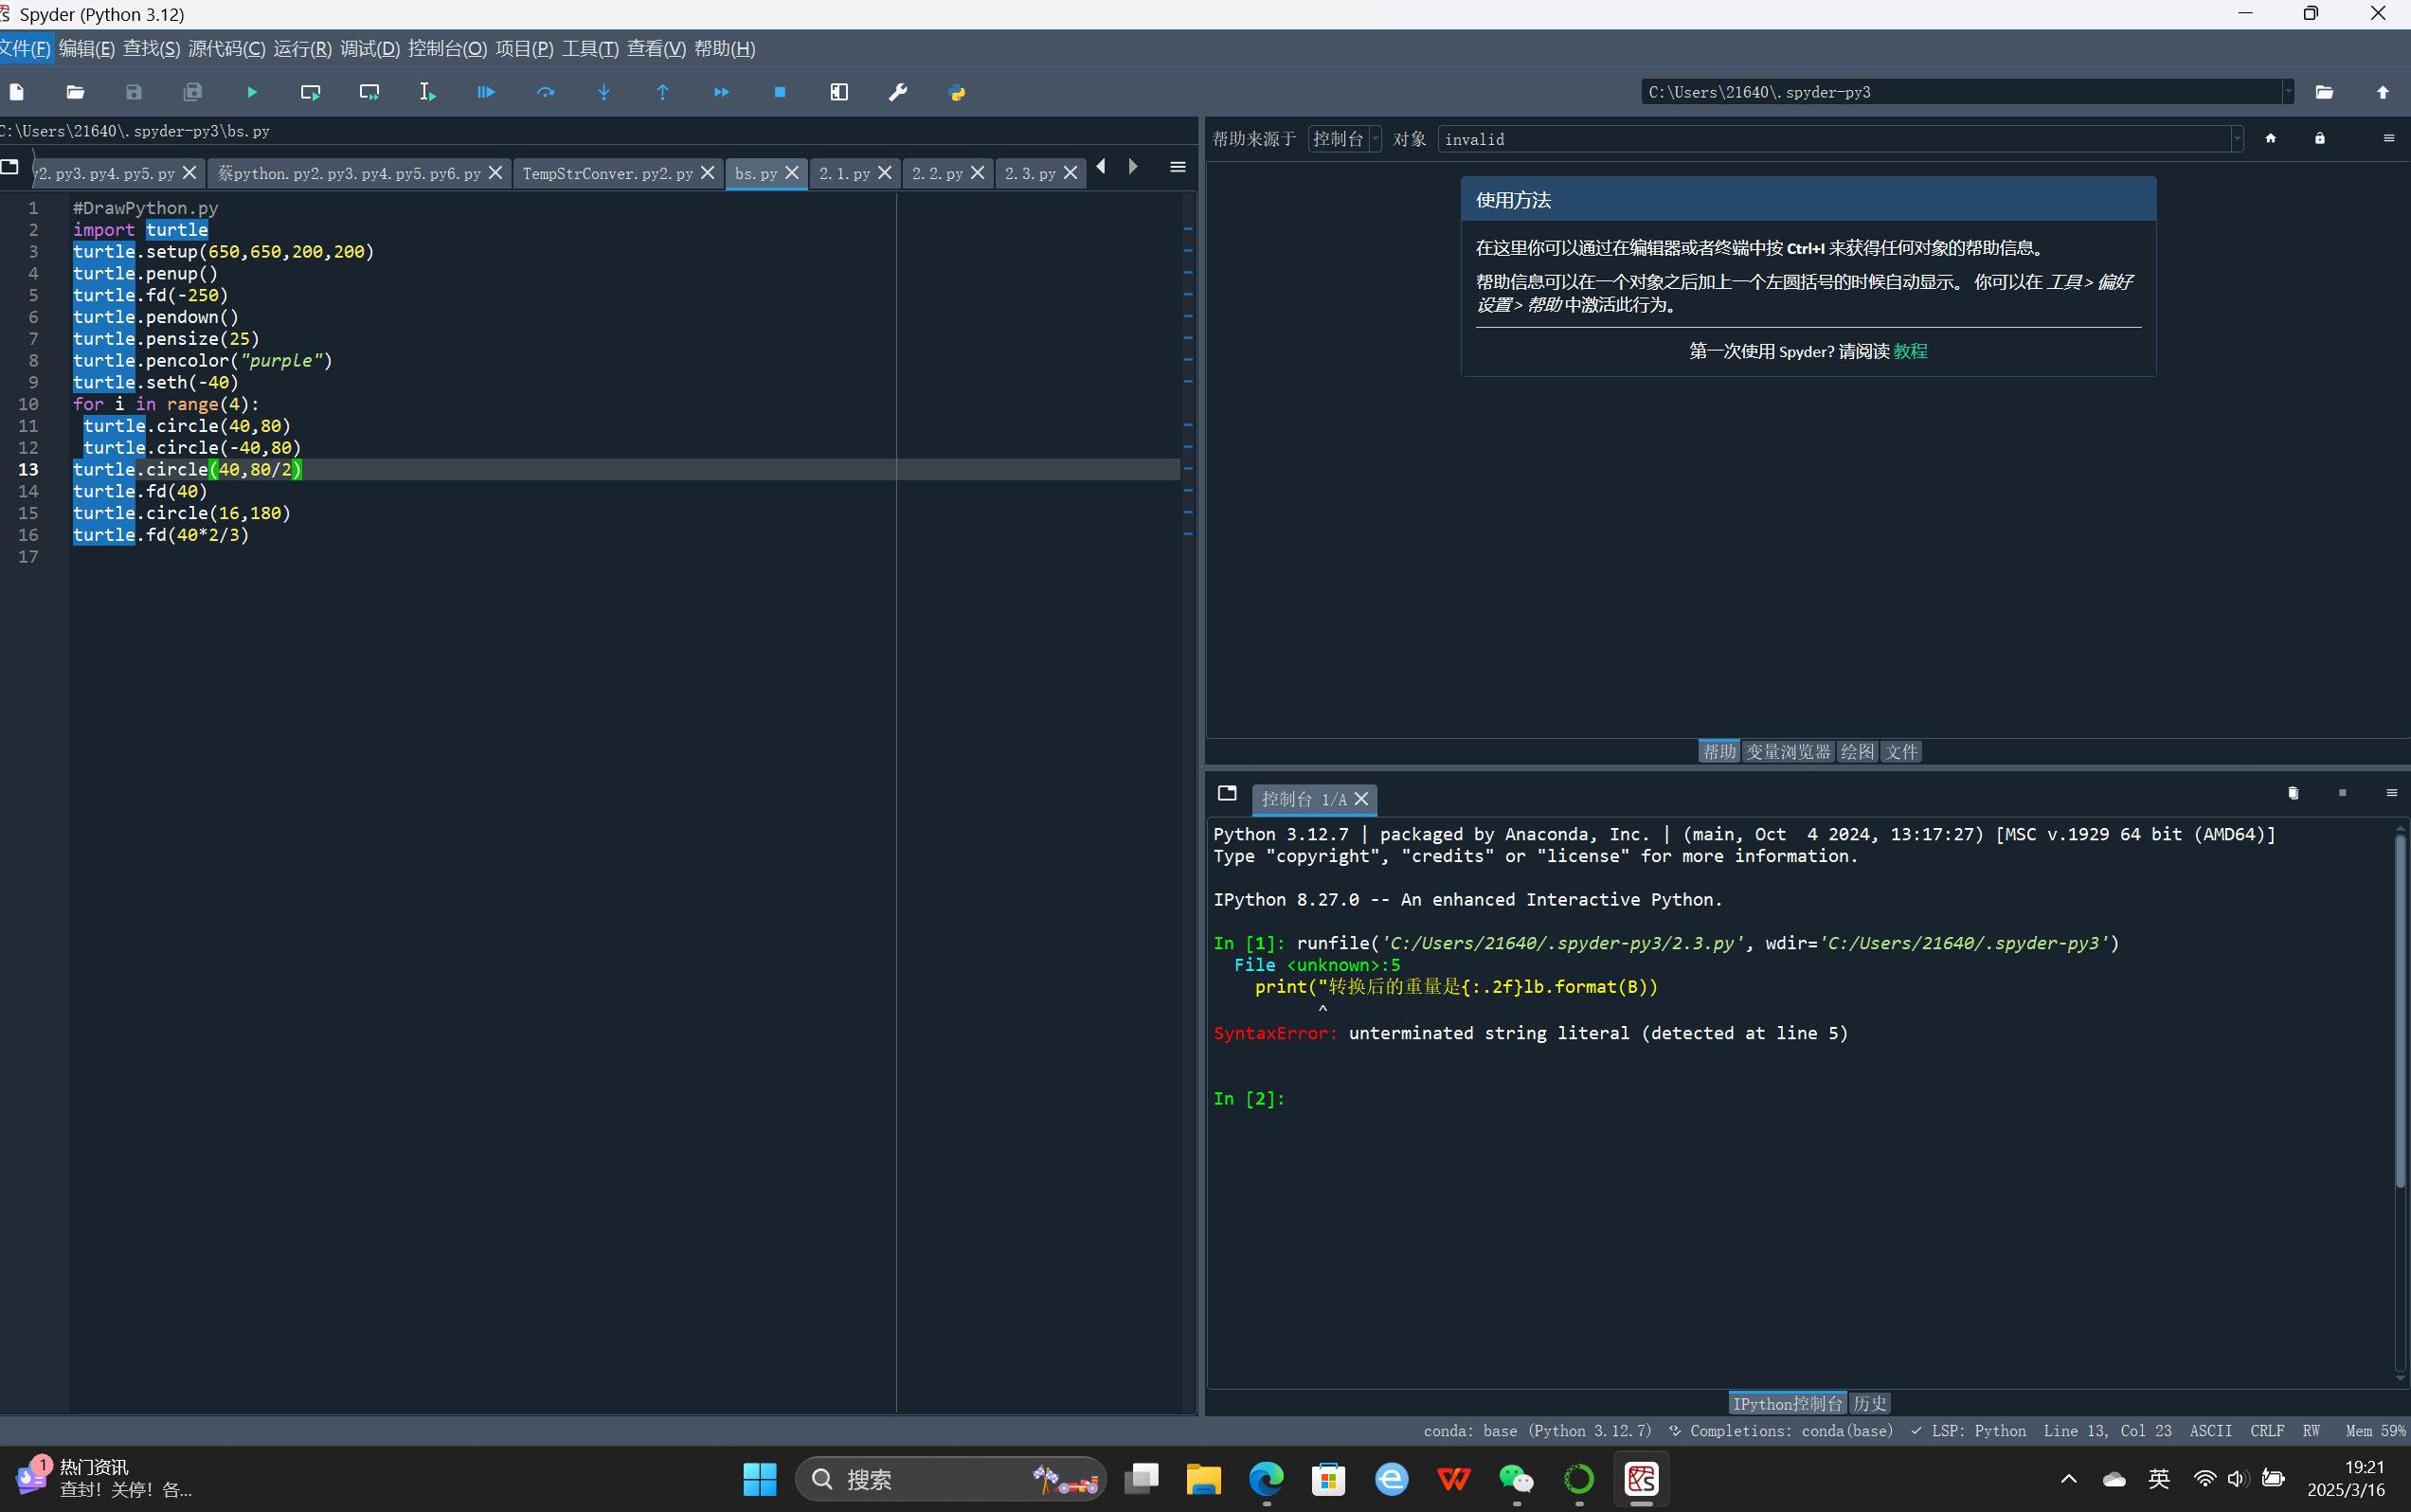Click the IPython console vertical scrollbar
This screenshot has height=1512, width=2411.
pos(2399,1010)
